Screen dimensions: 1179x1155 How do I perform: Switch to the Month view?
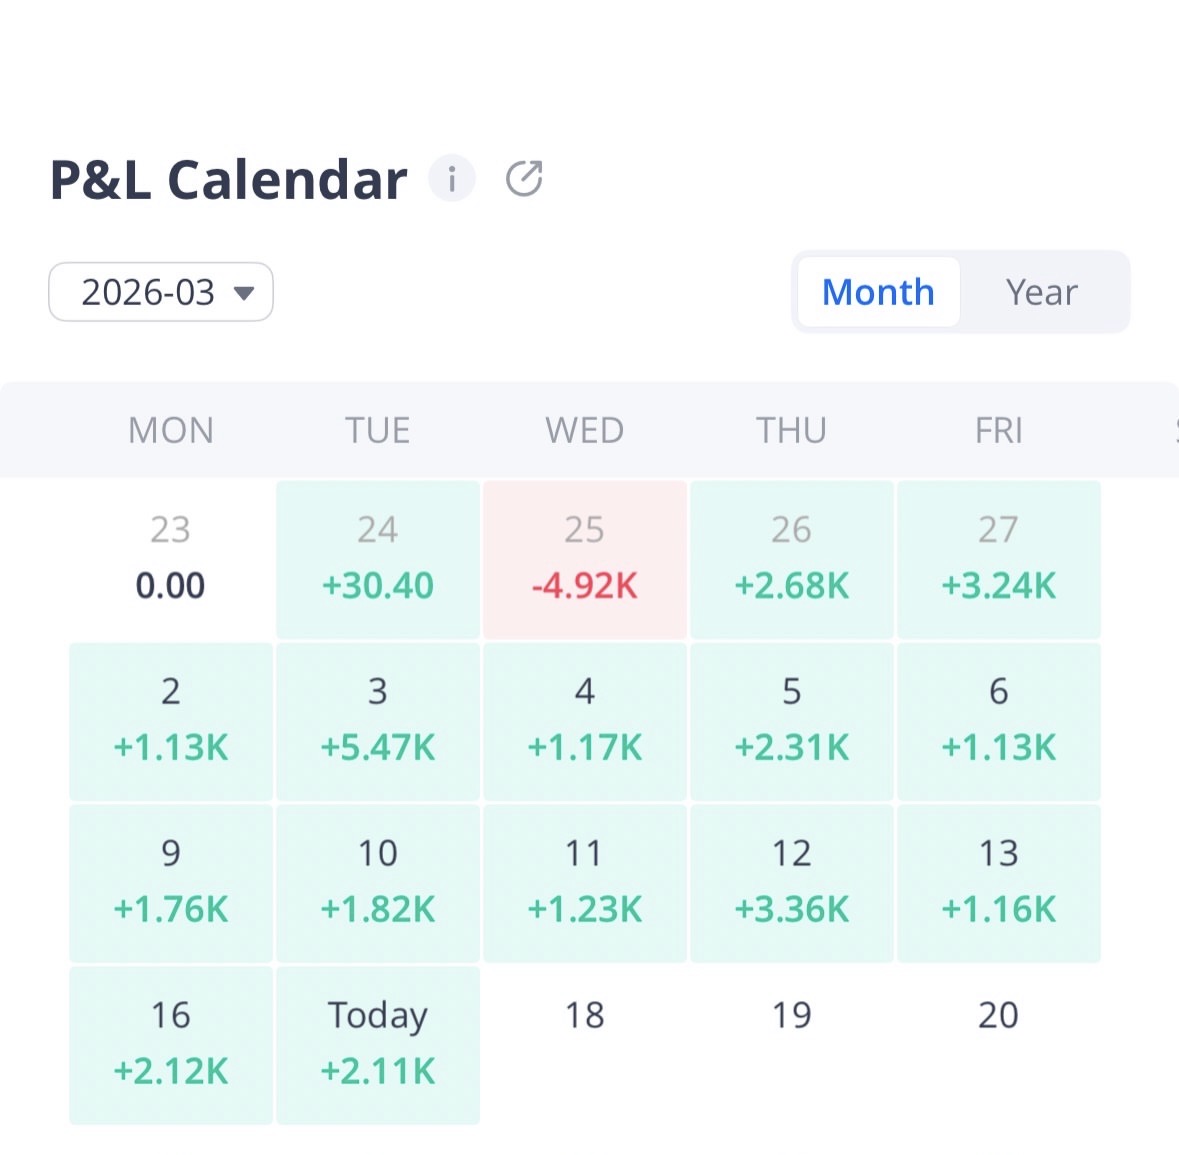pyautogui.click(x=878, y=292)
